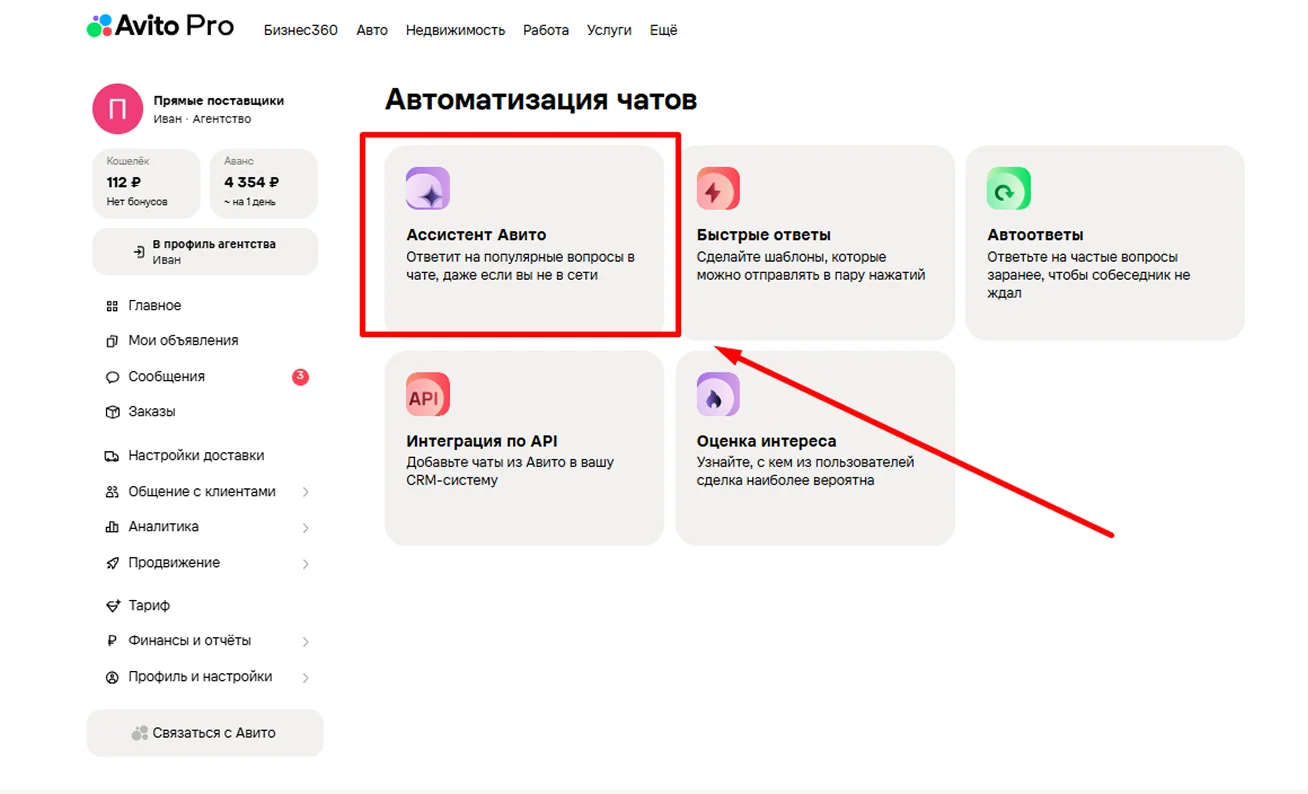Open the Авто top menu item
This screenshot has height=794, width=1308.
click(x=372, y=30)
